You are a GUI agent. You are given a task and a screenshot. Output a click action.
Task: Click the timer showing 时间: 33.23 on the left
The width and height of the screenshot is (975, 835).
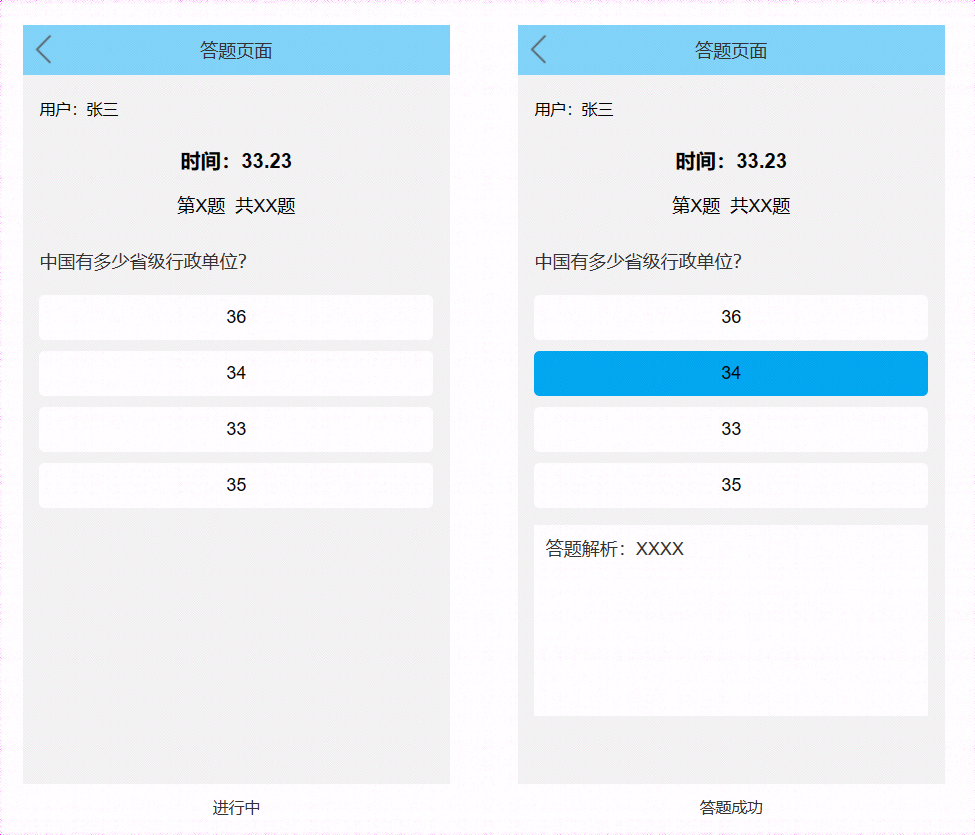pyautogui.click(x=235, y=160)
